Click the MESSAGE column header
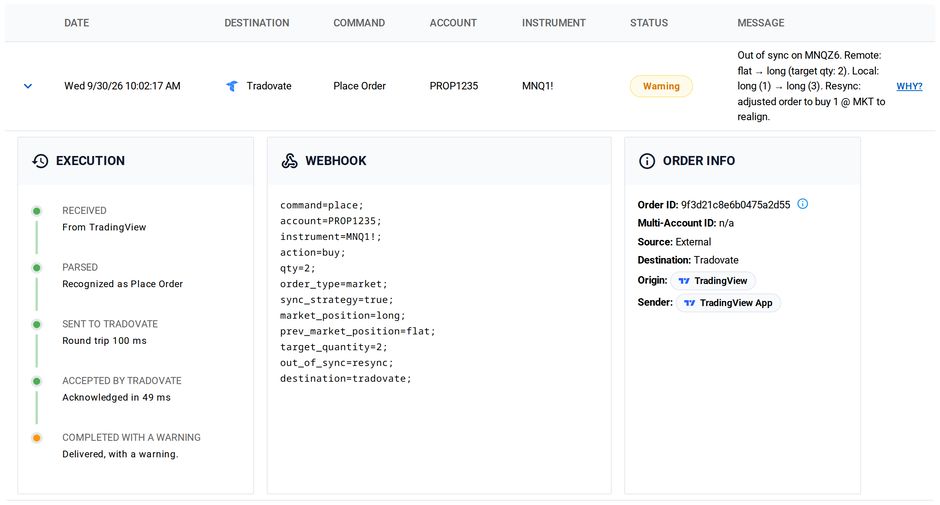 (761, 23)
